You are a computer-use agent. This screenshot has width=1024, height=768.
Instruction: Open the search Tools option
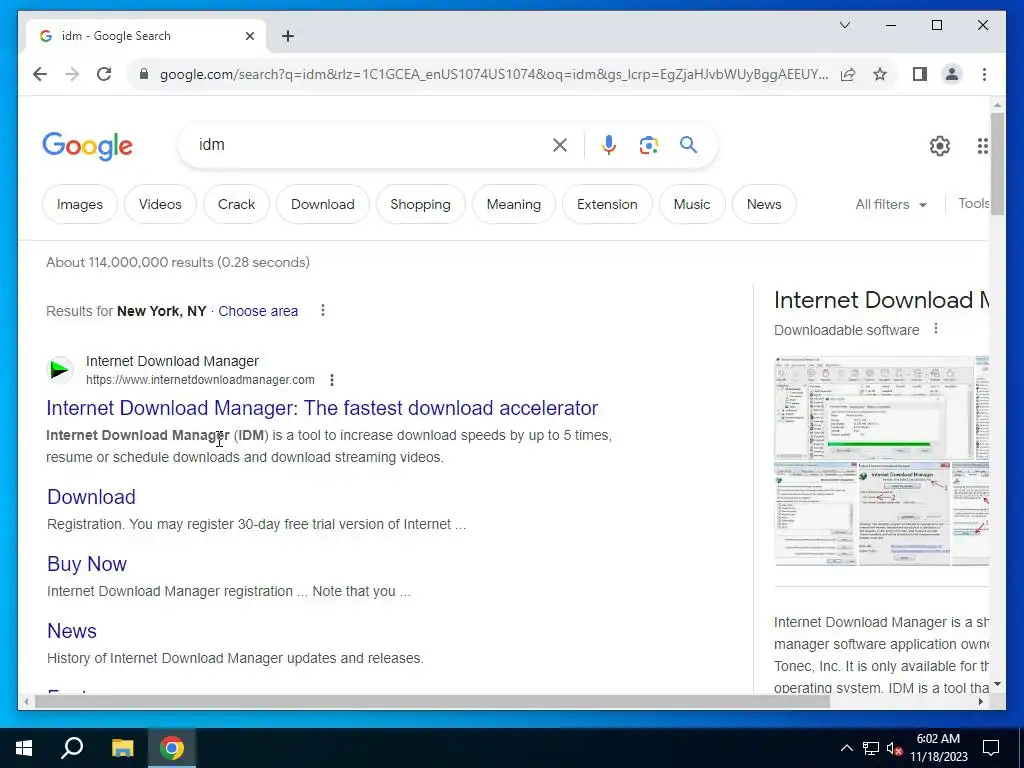tap(973, 204)
